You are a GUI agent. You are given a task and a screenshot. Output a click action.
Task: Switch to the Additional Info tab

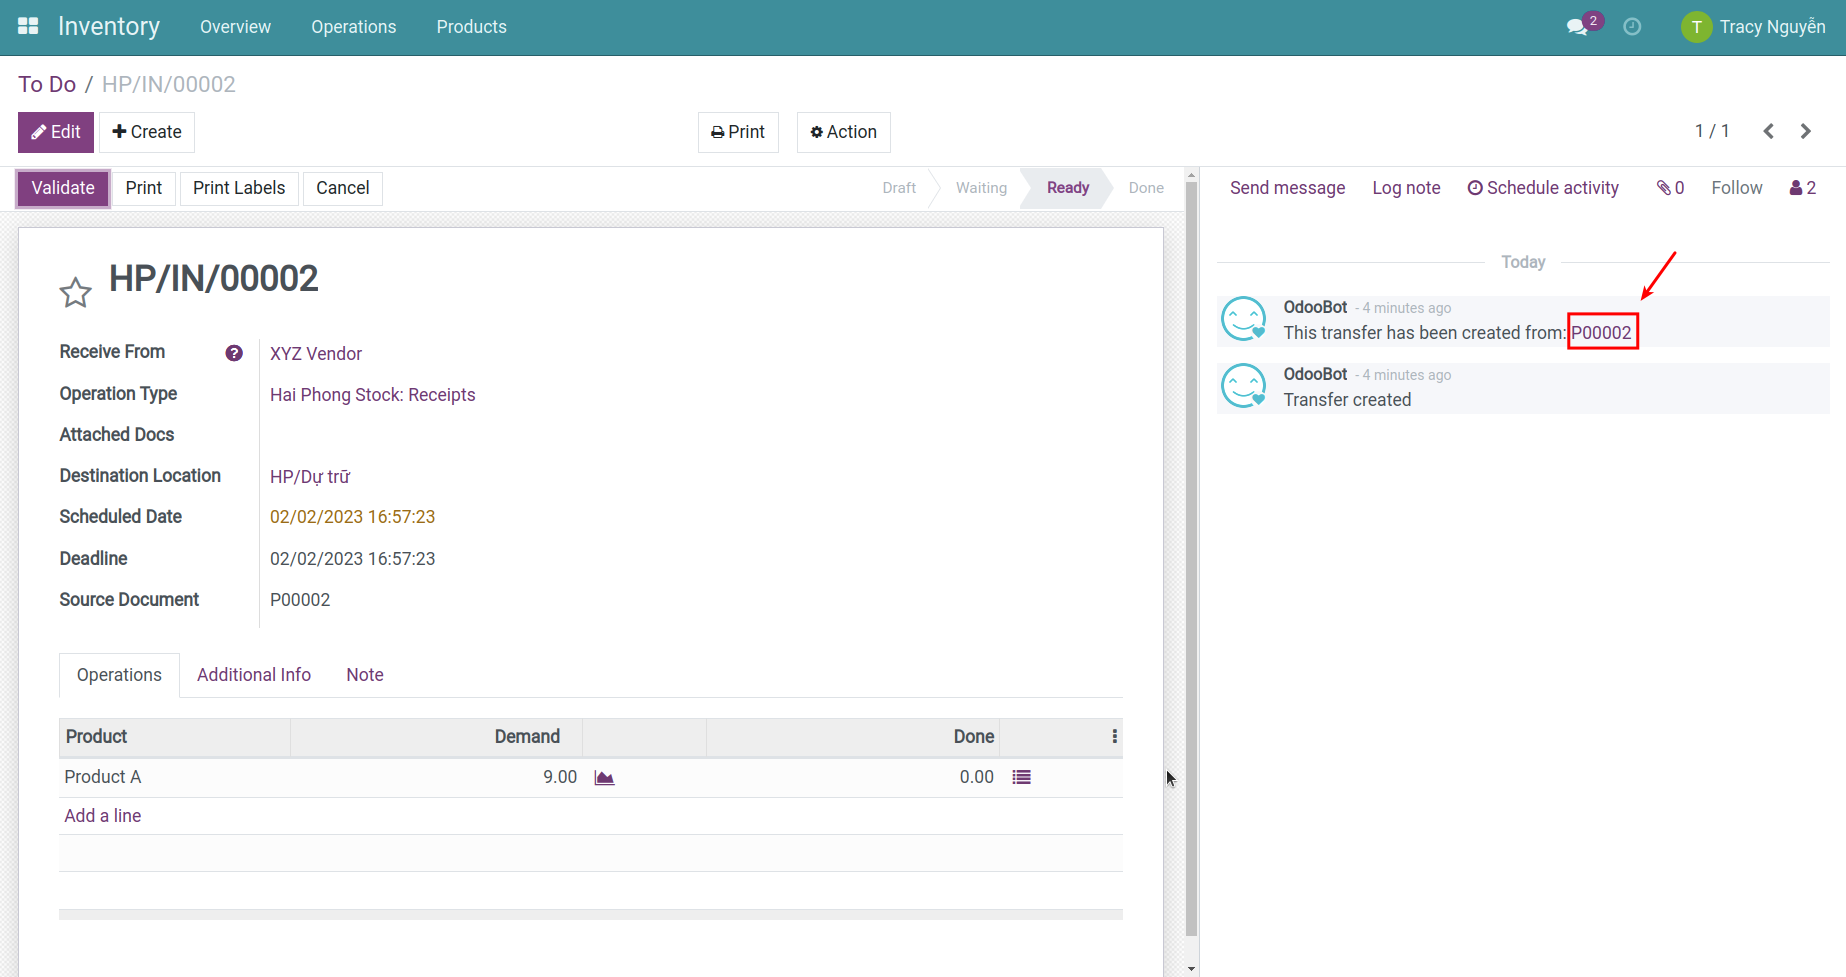point(254,675)
